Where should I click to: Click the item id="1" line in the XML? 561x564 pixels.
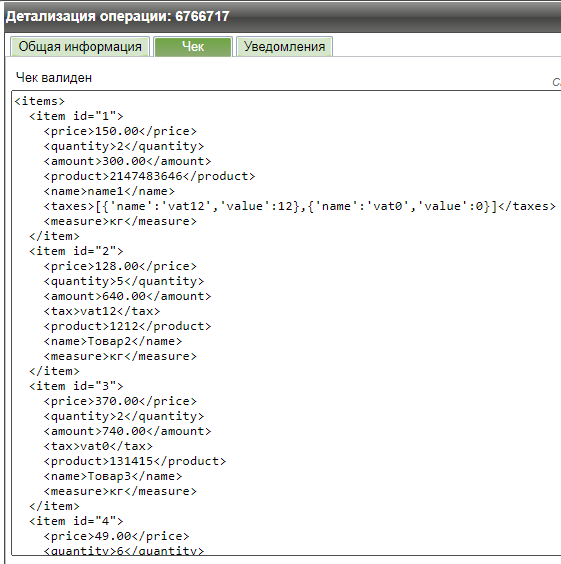pyautogui.click(x=76, y=116)
